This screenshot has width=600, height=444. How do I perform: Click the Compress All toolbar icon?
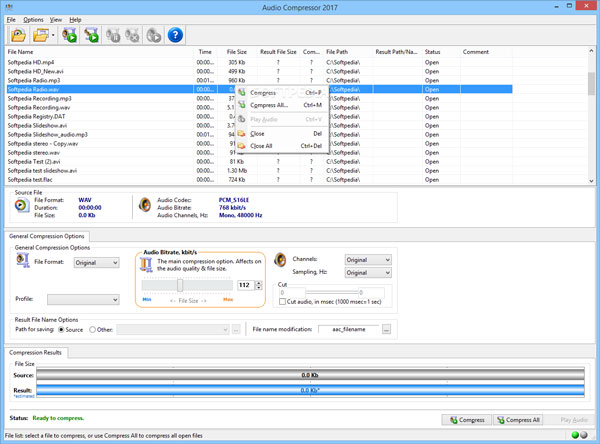pyautogui.click(x=91, y=35)
